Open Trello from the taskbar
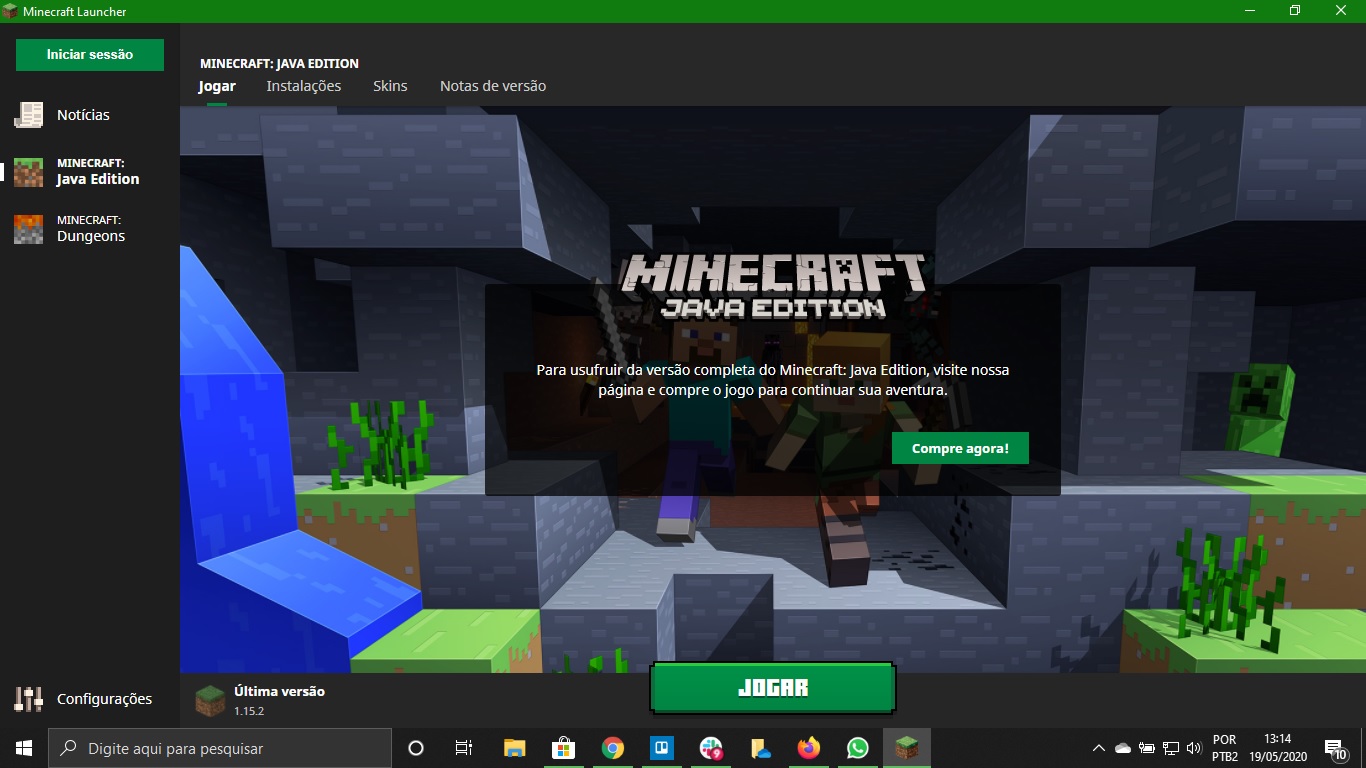Screen dimensions: 1366x768 tap(662, 748)
